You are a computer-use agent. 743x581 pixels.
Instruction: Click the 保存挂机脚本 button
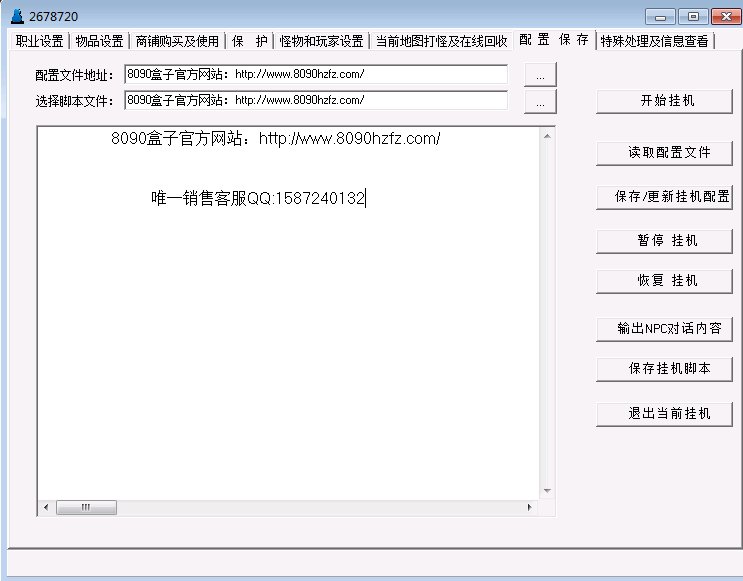coord(664,369)
